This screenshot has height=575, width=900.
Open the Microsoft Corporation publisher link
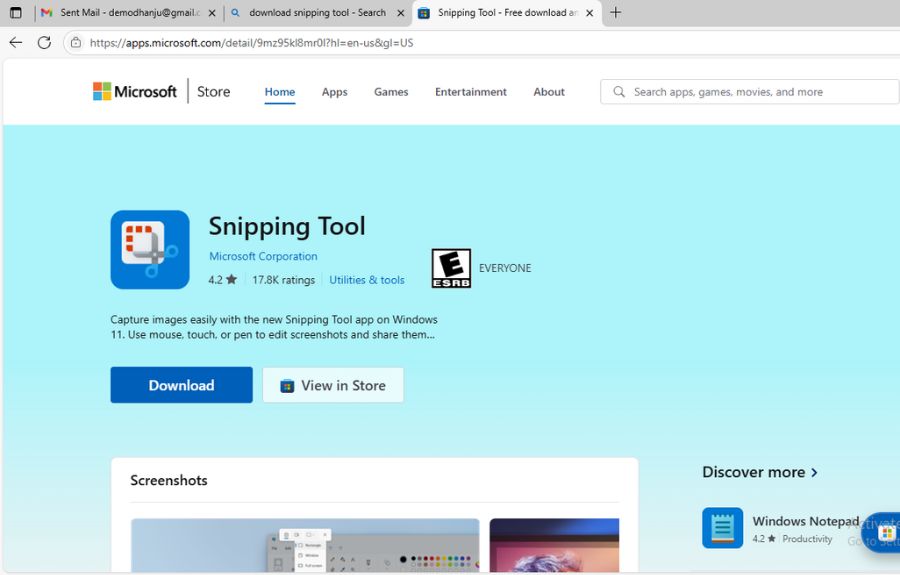[x=263, y=257]
